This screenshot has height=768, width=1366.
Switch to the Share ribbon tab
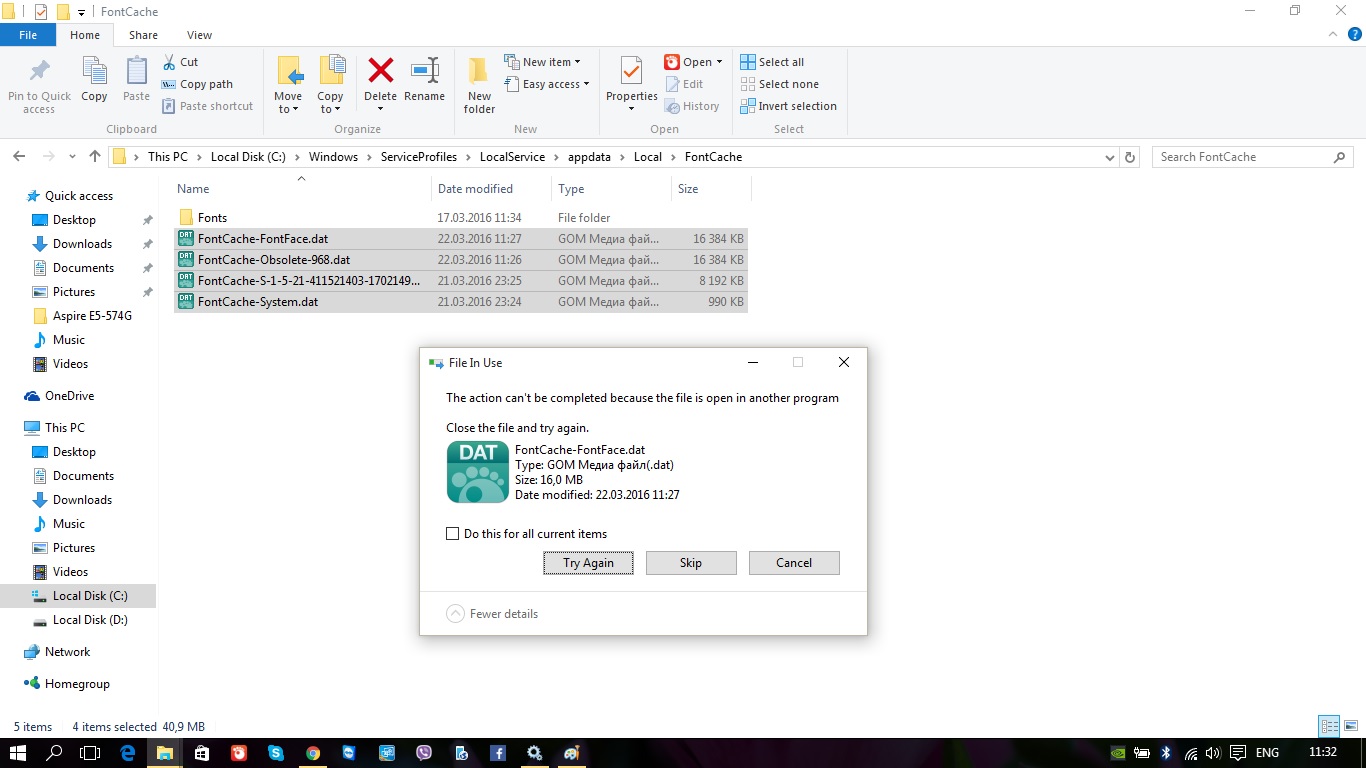(x=143, y=35)
